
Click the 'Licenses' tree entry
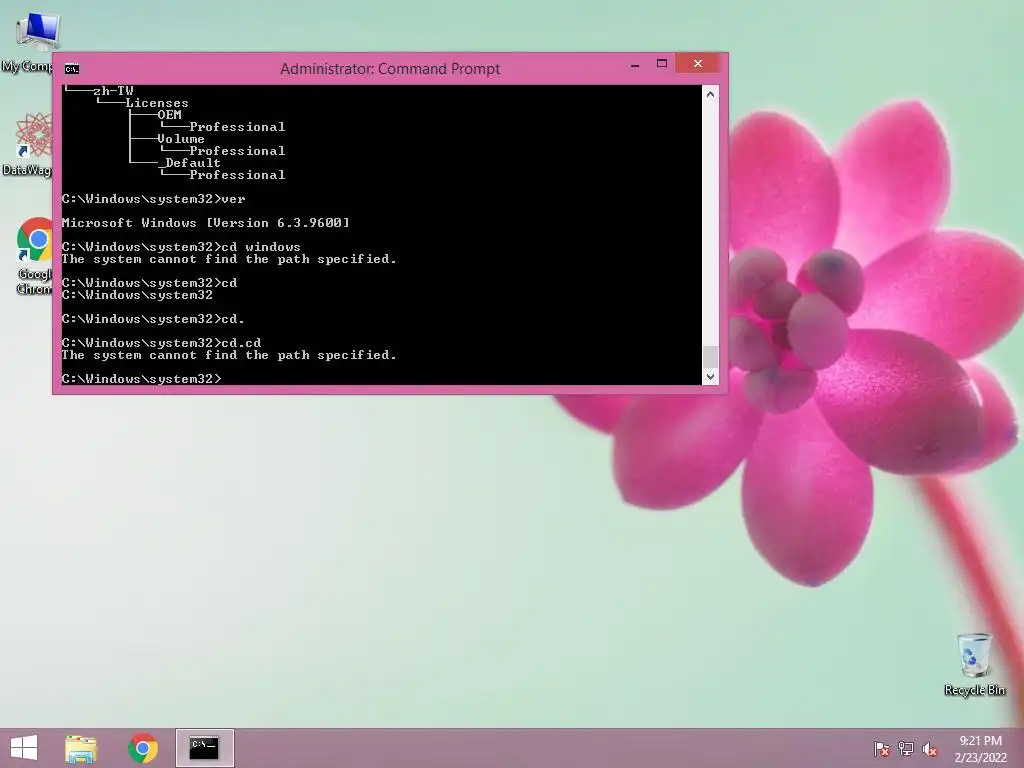click(157, 103)
